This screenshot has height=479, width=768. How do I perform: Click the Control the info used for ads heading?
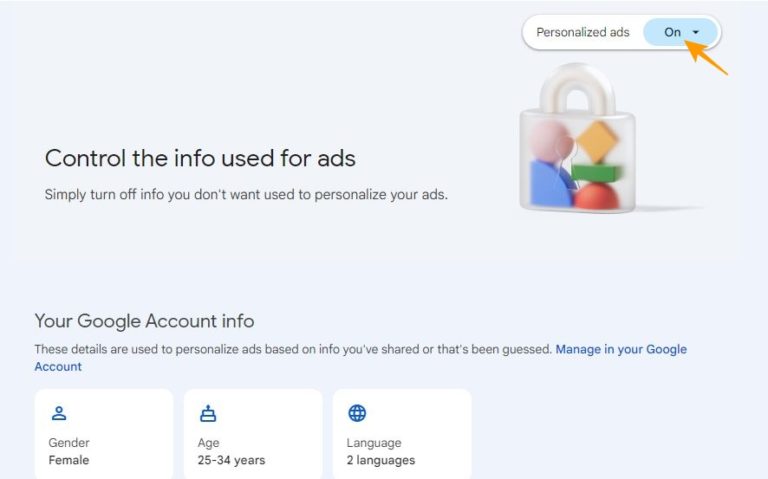point(200,158)
